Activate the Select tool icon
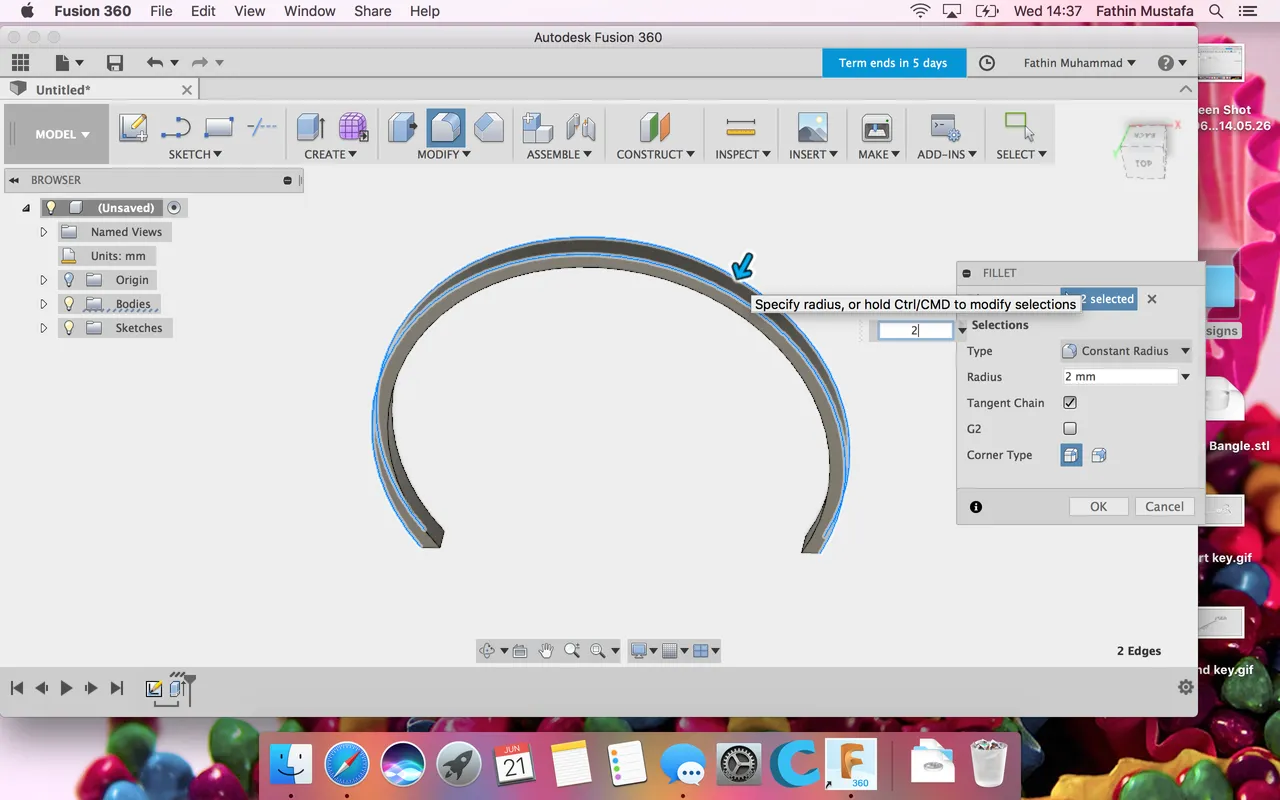This screenshot has width=1280, height=800. [1019, 127]
